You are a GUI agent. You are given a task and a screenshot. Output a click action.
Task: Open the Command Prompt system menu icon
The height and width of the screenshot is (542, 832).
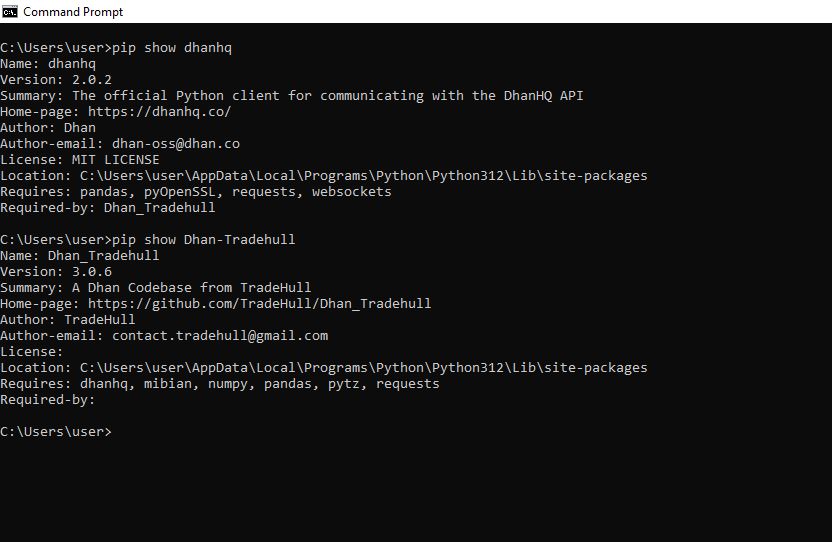point(10,12)
